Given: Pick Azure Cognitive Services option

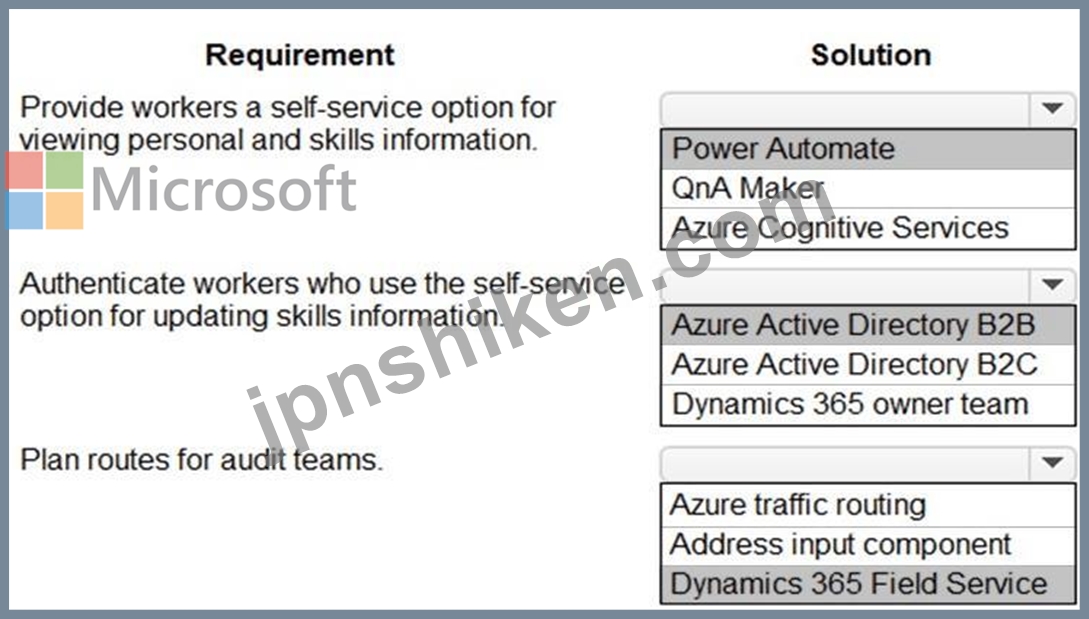Looking at the screenshot, I should pos(867,228).
